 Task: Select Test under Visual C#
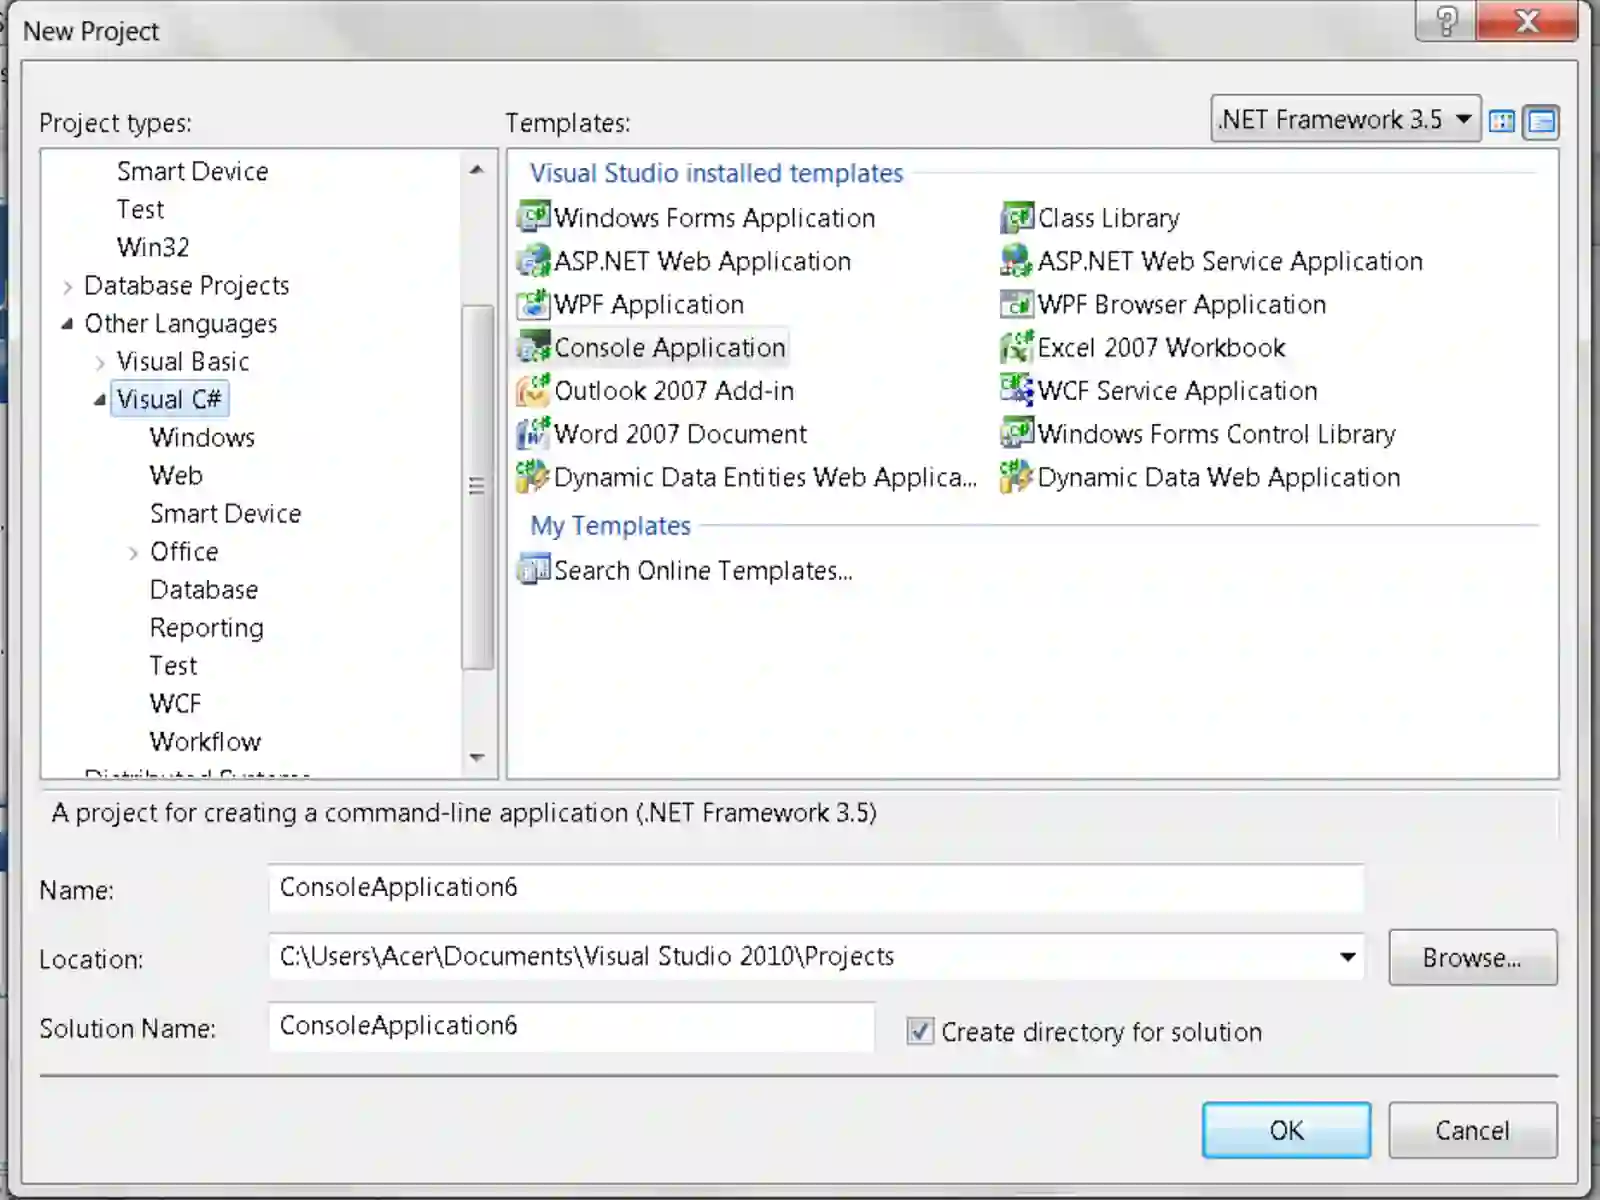[173, 665]
